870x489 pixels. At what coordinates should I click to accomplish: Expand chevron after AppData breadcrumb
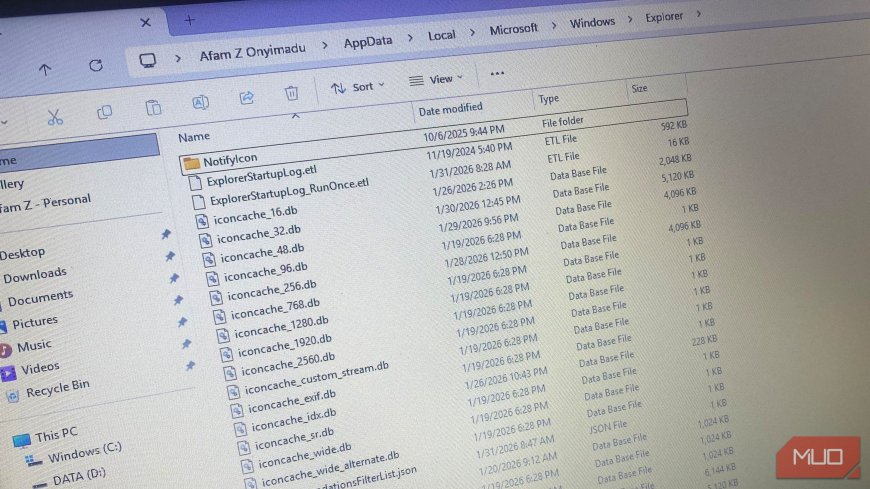(410, 38)
